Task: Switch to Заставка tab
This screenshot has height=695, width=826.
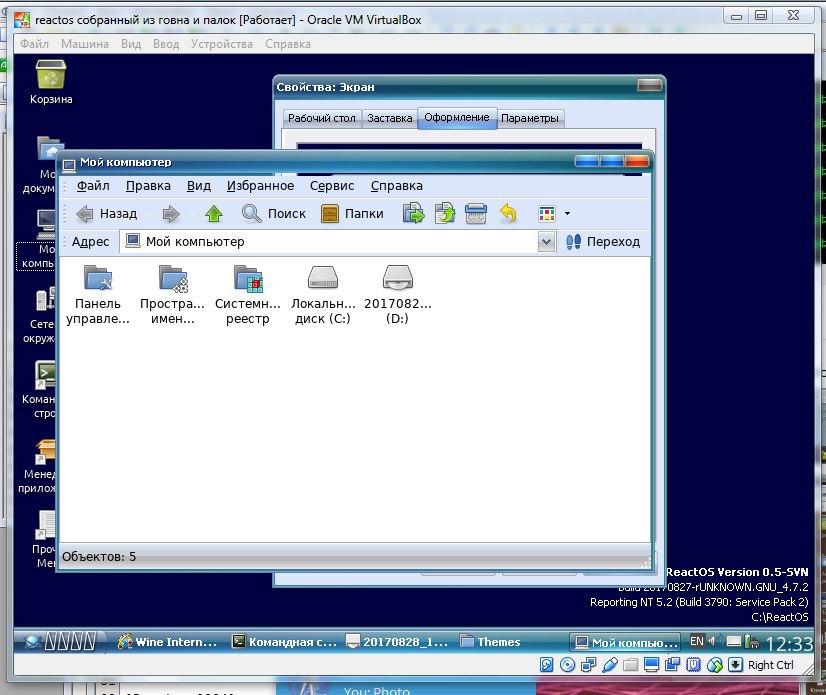Action: click(390, 118)
